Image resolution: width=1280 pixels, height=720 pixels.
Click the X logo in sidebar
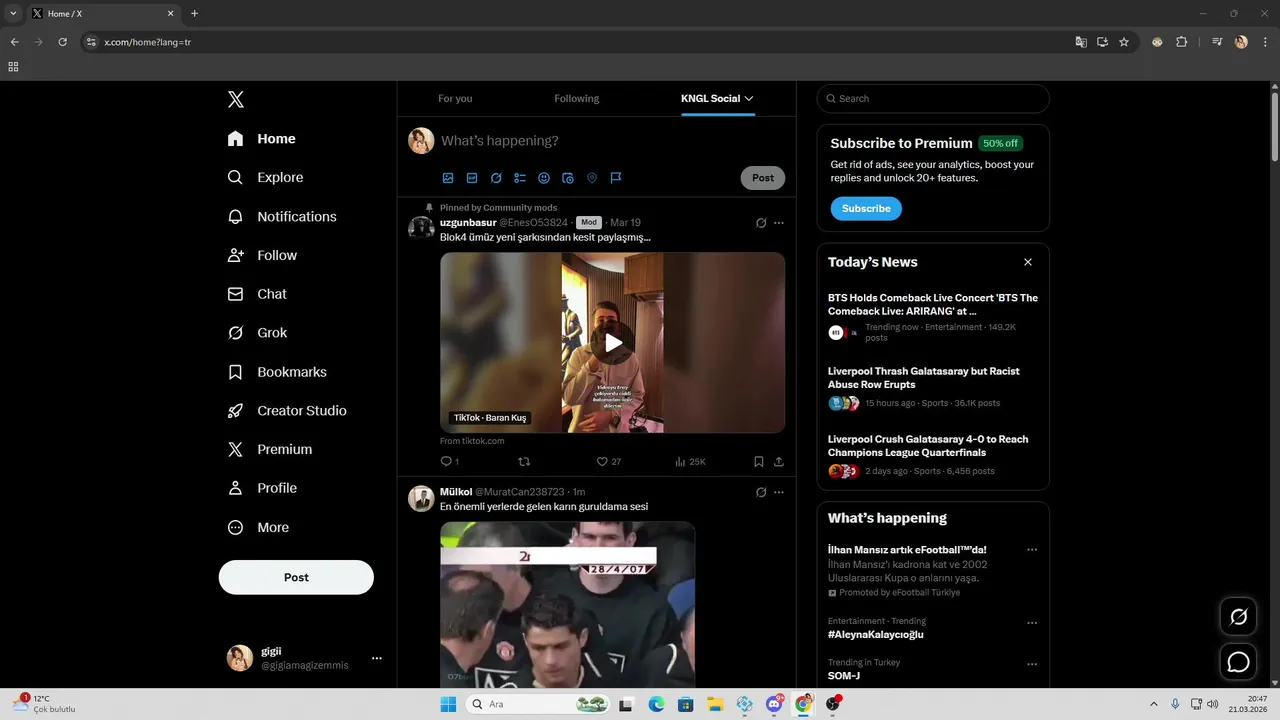pyautogui.click(x=236, y=99)
